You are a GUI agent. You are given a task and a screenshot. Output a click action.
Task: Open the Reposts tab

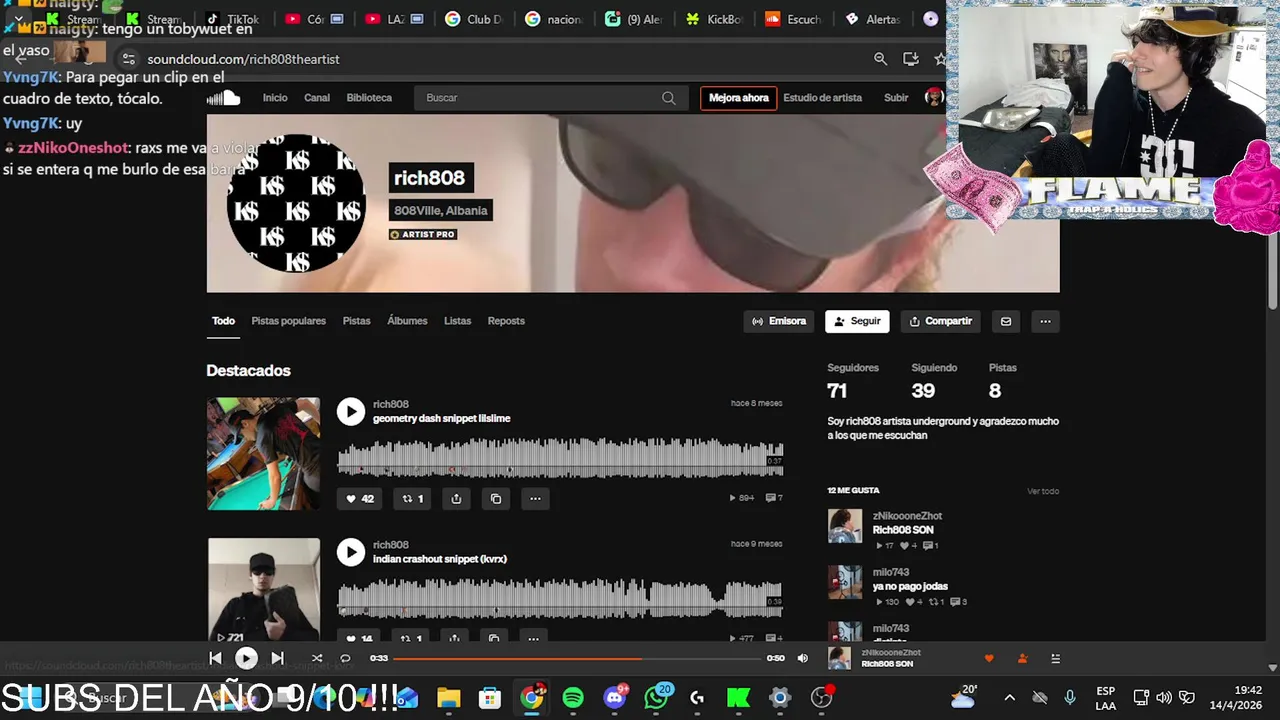coord(506,321)
